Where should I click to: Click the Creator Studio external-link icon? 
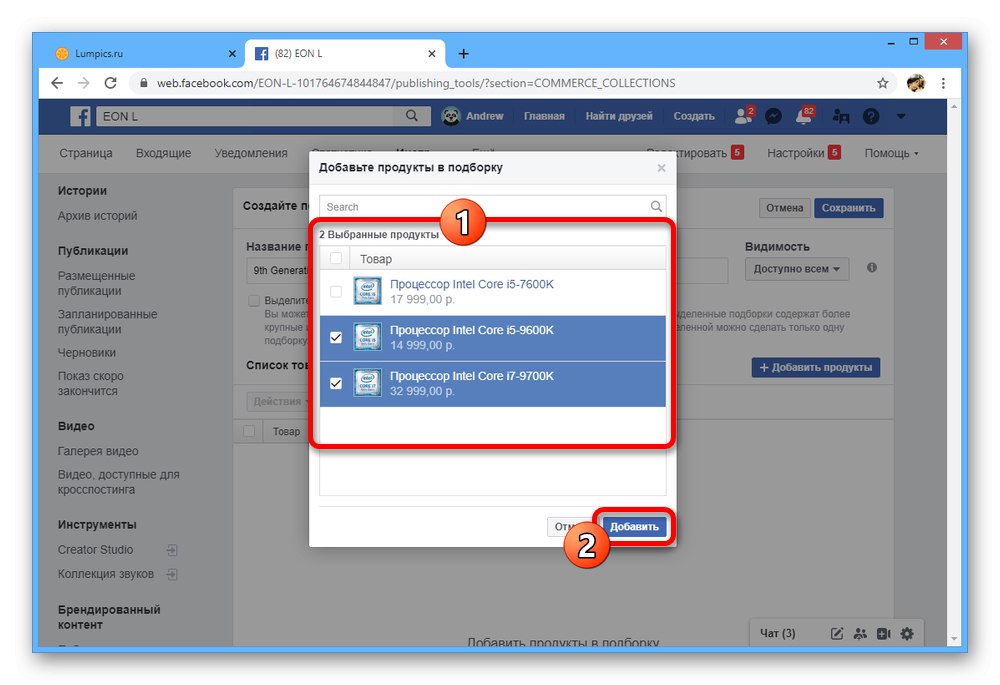click(172, 550)
